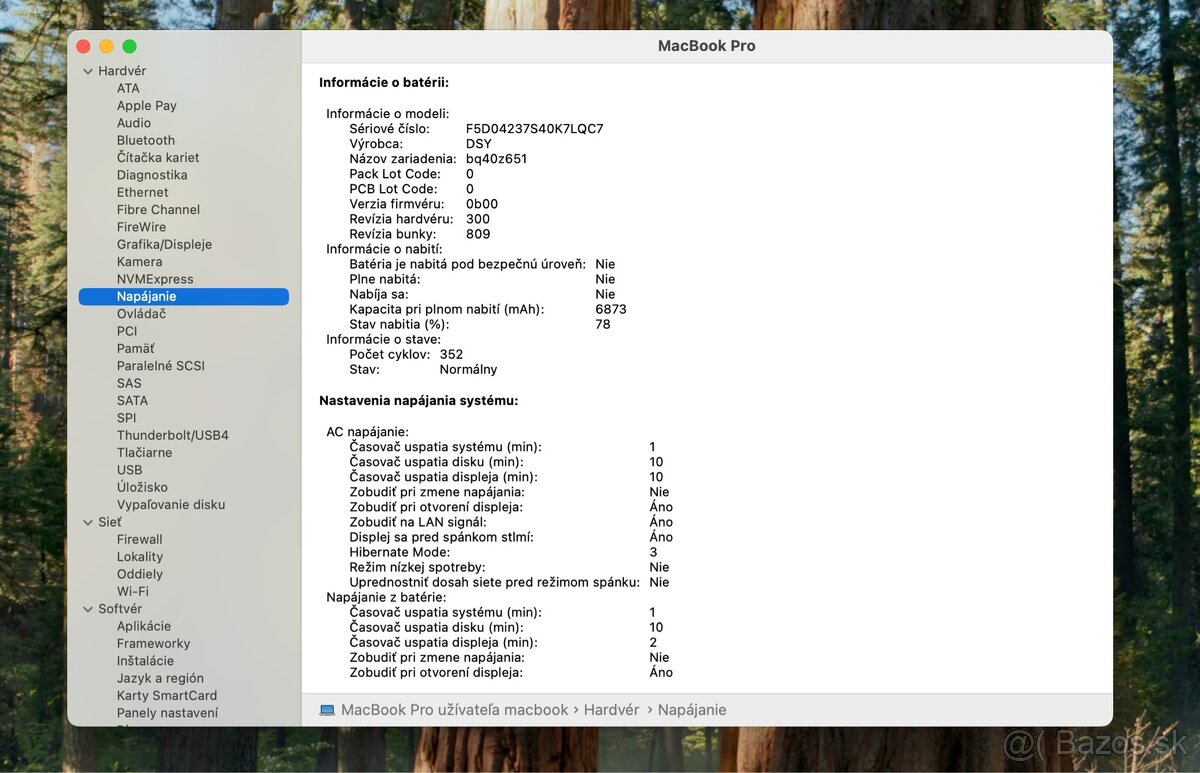
Task: Open Aplikácie software list
Action: pos(143,627)
